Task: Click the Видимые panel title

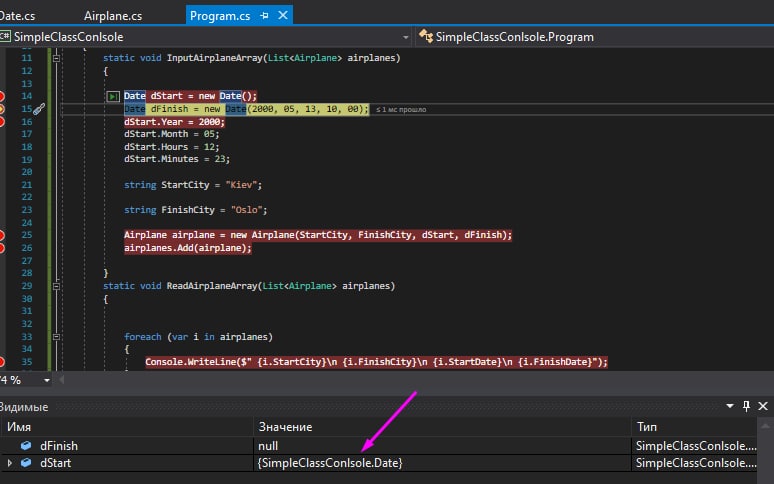Action: tap(24, 407)
